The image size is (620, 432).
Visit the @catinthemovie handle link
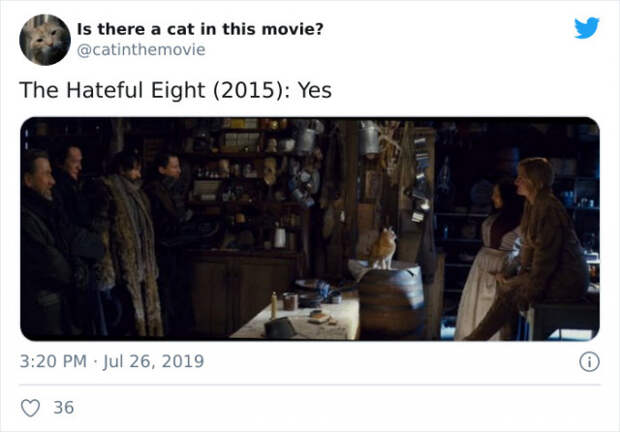point(141,50)
